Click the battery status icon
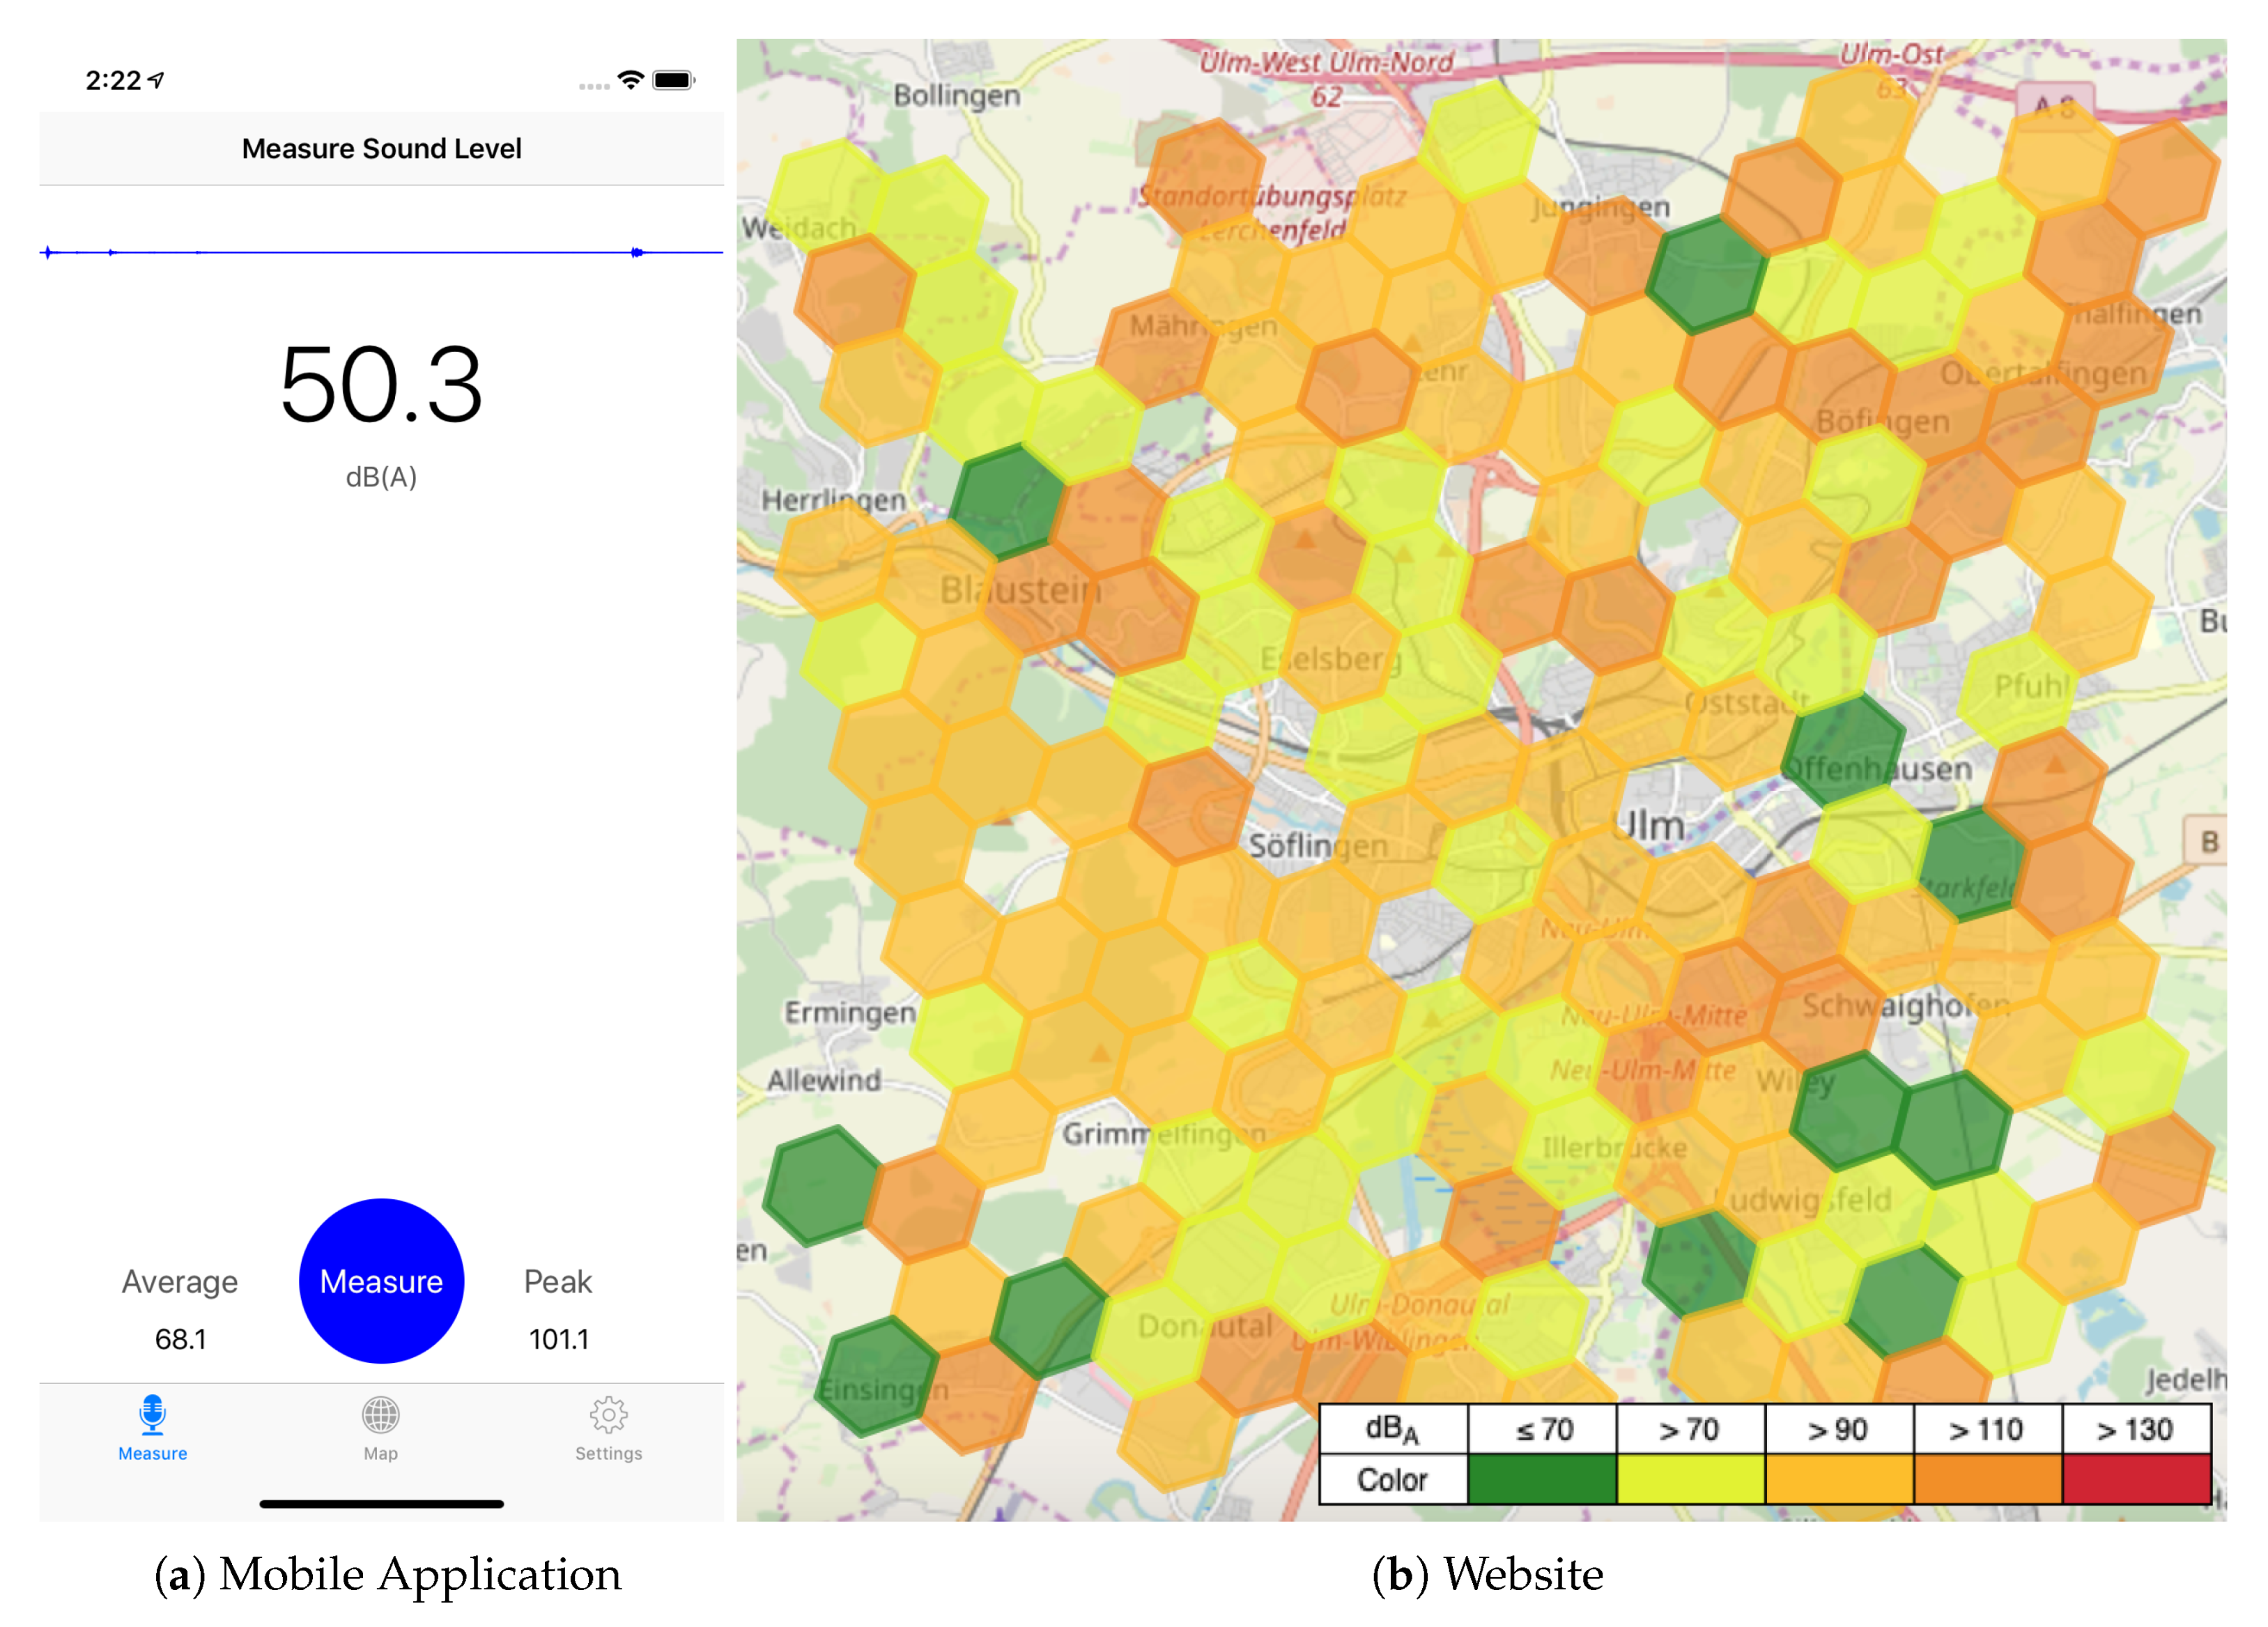2268x1627 pixels. [x=673, y=80]
